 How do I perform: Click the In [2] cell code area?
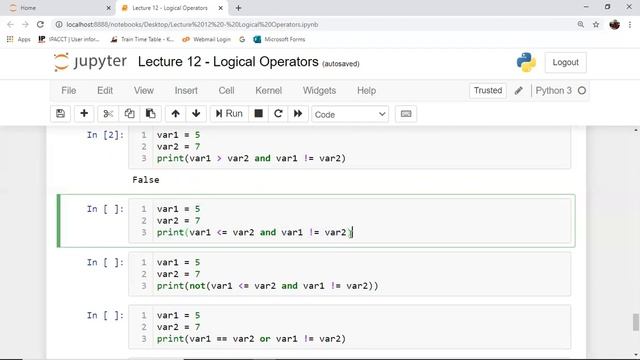coord(350,147)
